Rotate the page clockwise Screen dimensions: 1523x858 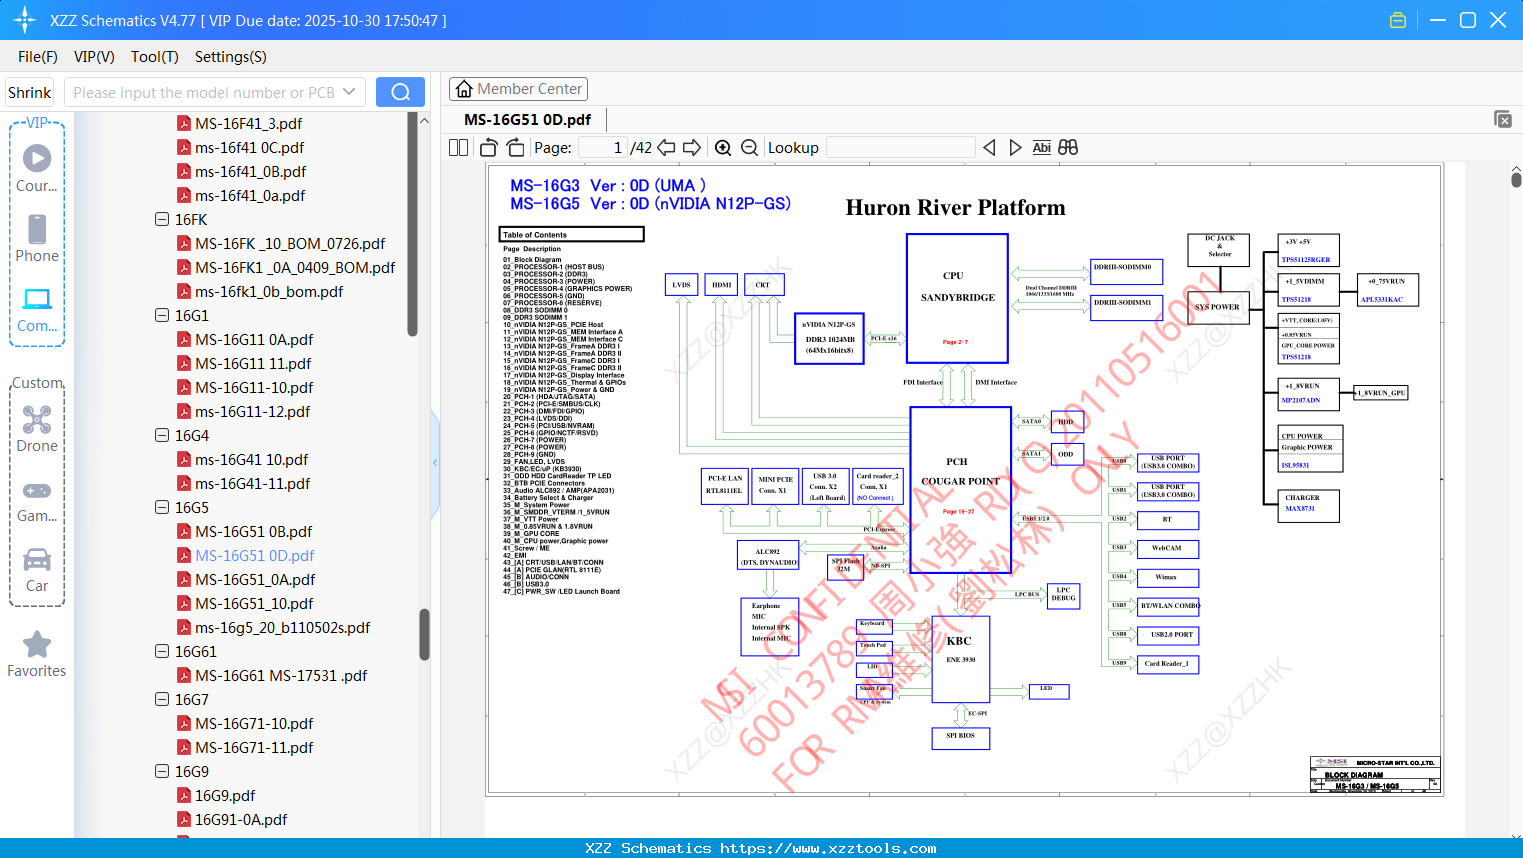(x=515, y=148)
